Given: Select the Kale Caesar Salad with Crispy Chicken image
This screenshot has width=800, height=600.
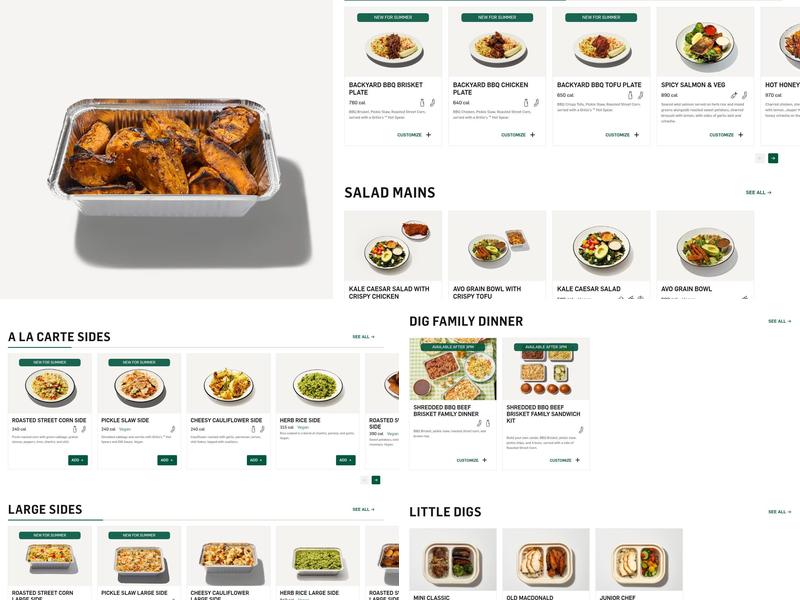Looking at the screenshot, I should (393, 246).
